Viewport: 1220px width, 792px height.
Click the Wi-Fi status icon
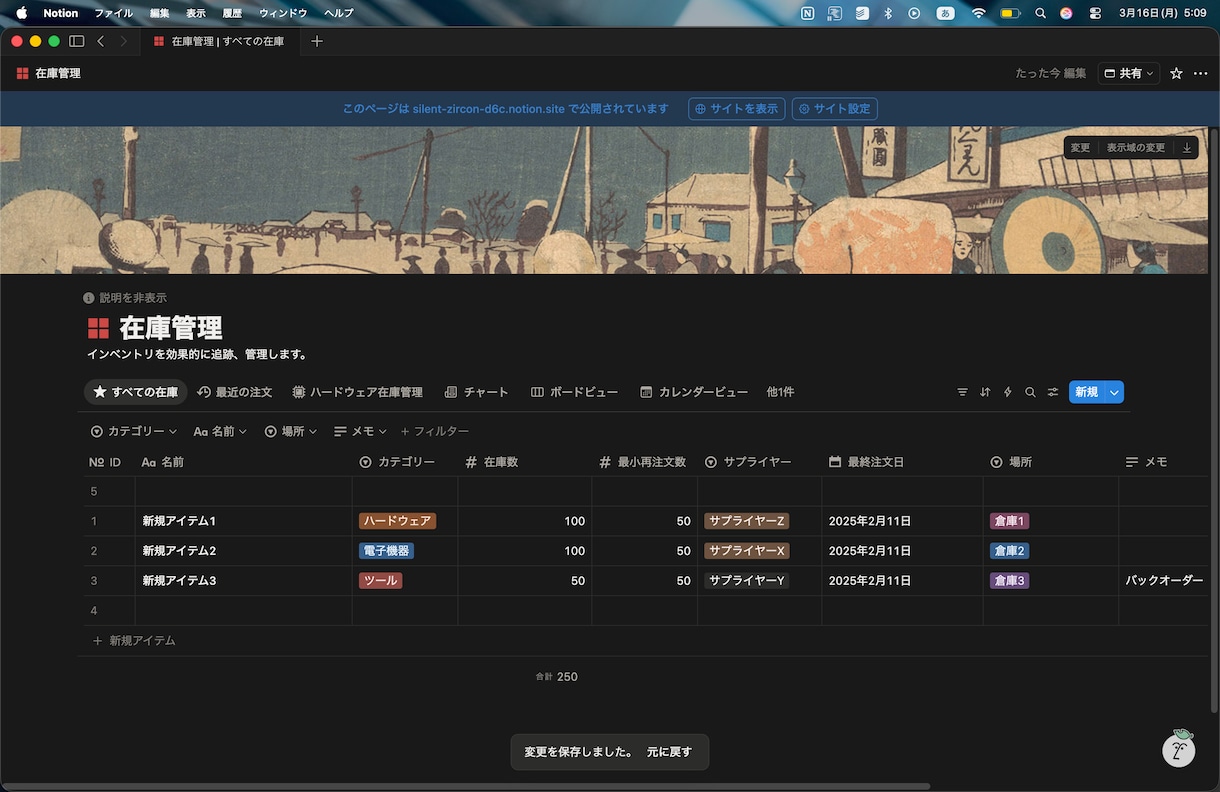point(978,13)
